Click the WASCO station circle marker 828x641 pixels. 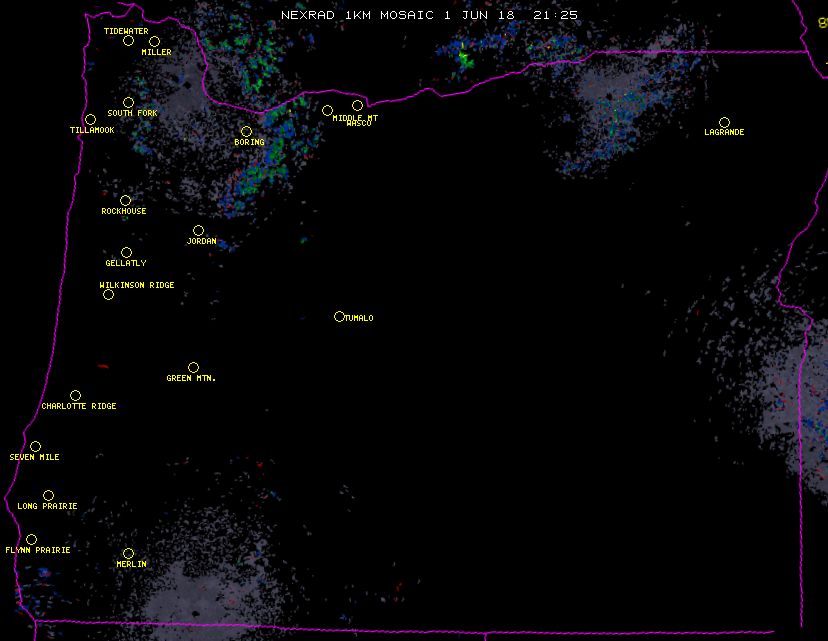pos(357,105)
